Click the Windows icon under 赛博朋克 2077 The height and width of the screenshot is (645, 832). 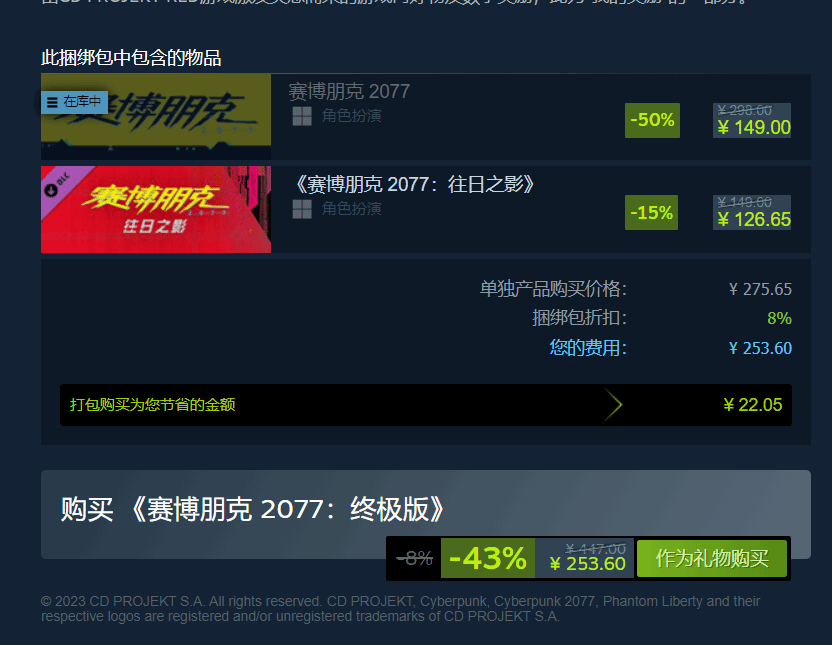(302, 116)
